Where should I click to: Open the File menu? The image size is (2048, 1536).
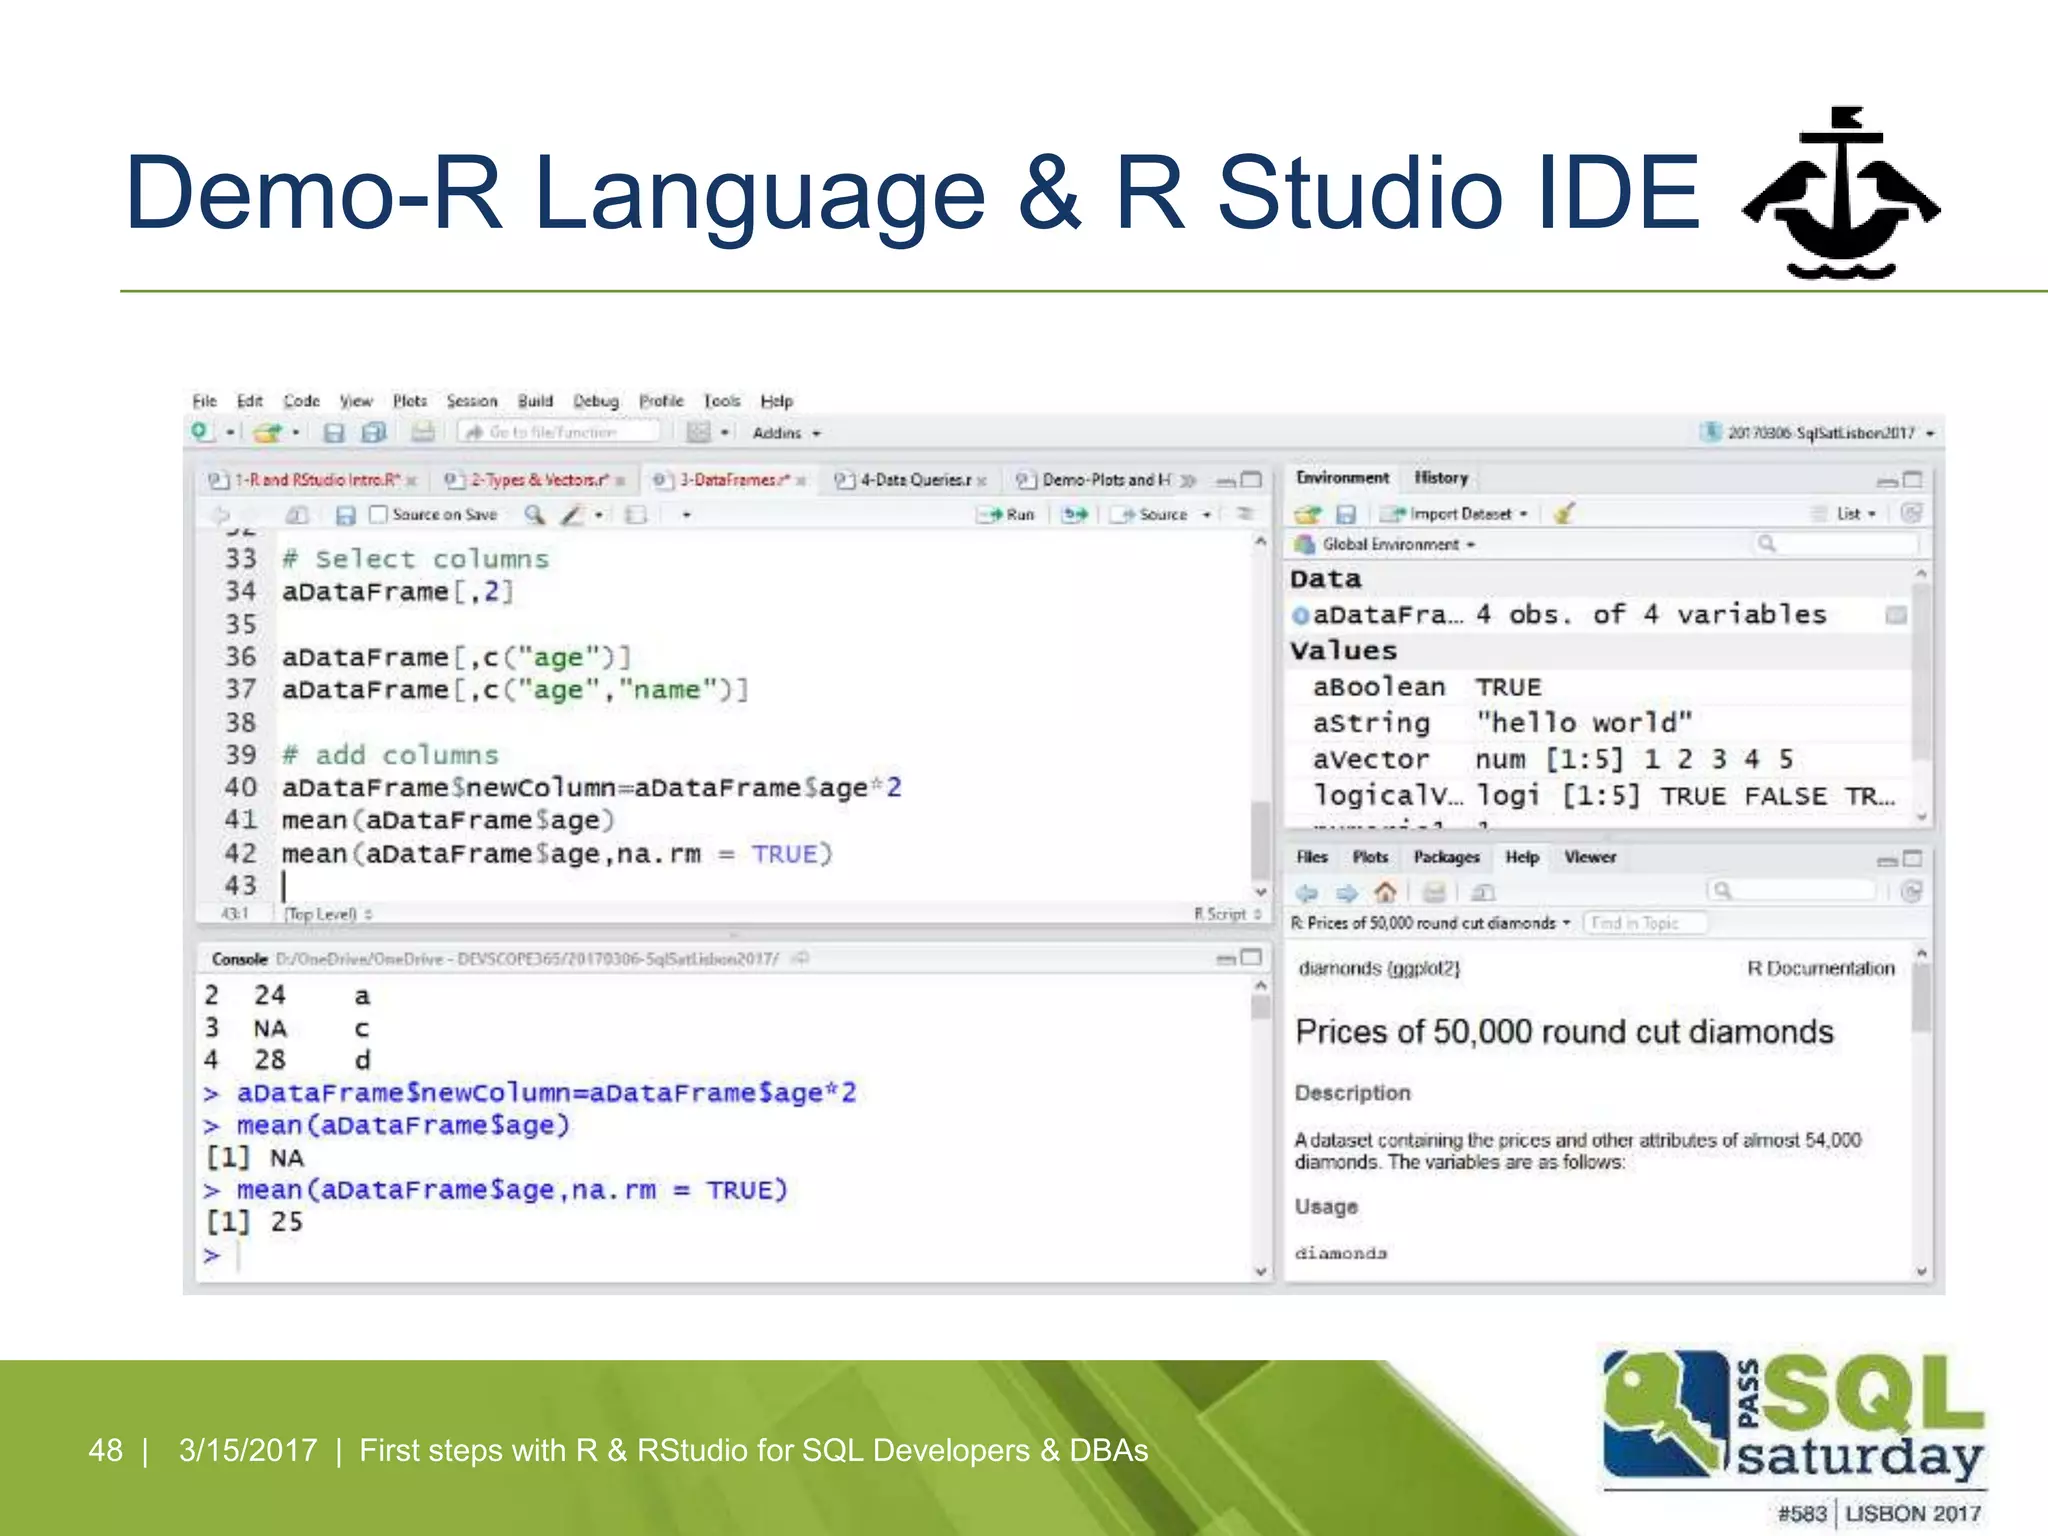click(204, 401)
